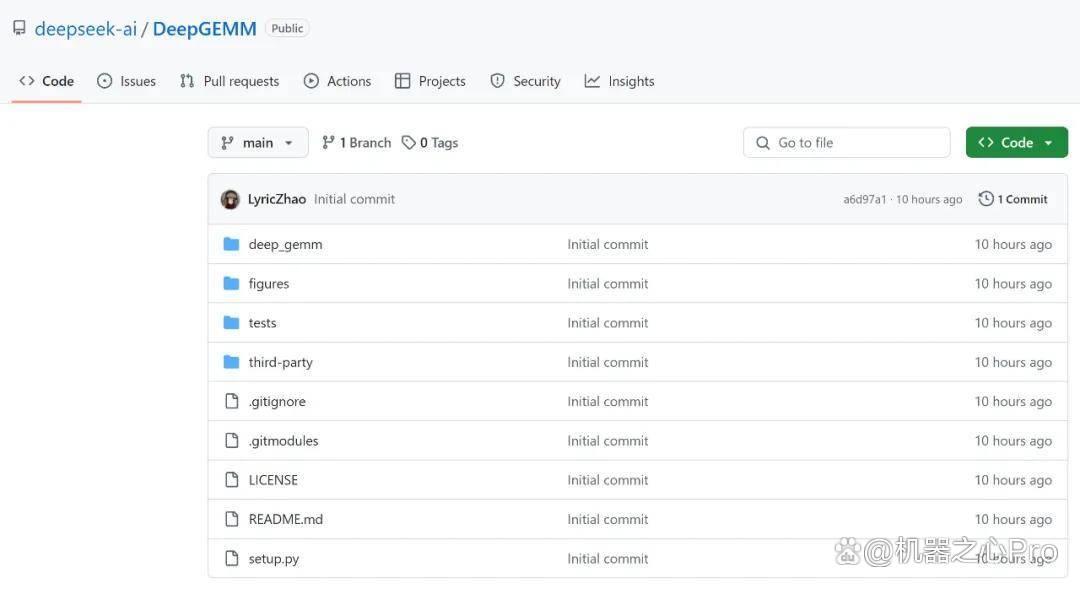Open the Pull requests tab
The image size is (1080, 589).
(229, 81)
